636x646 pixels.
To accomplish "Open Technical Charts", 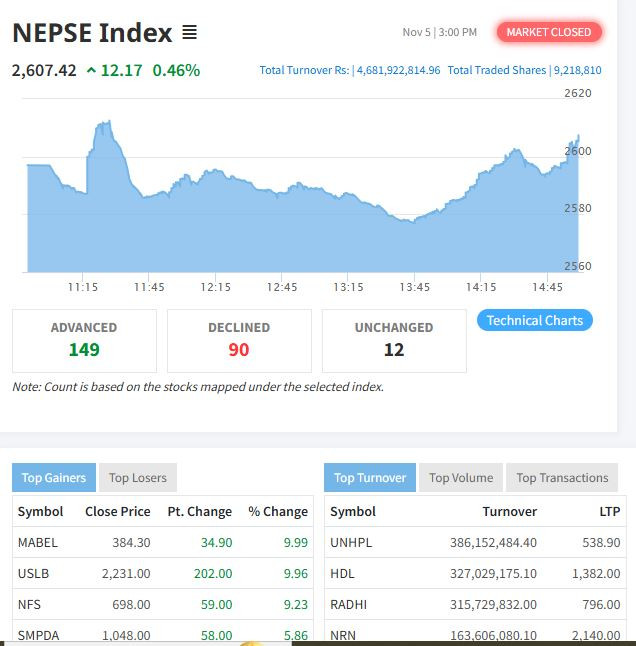I will point(535,320).
